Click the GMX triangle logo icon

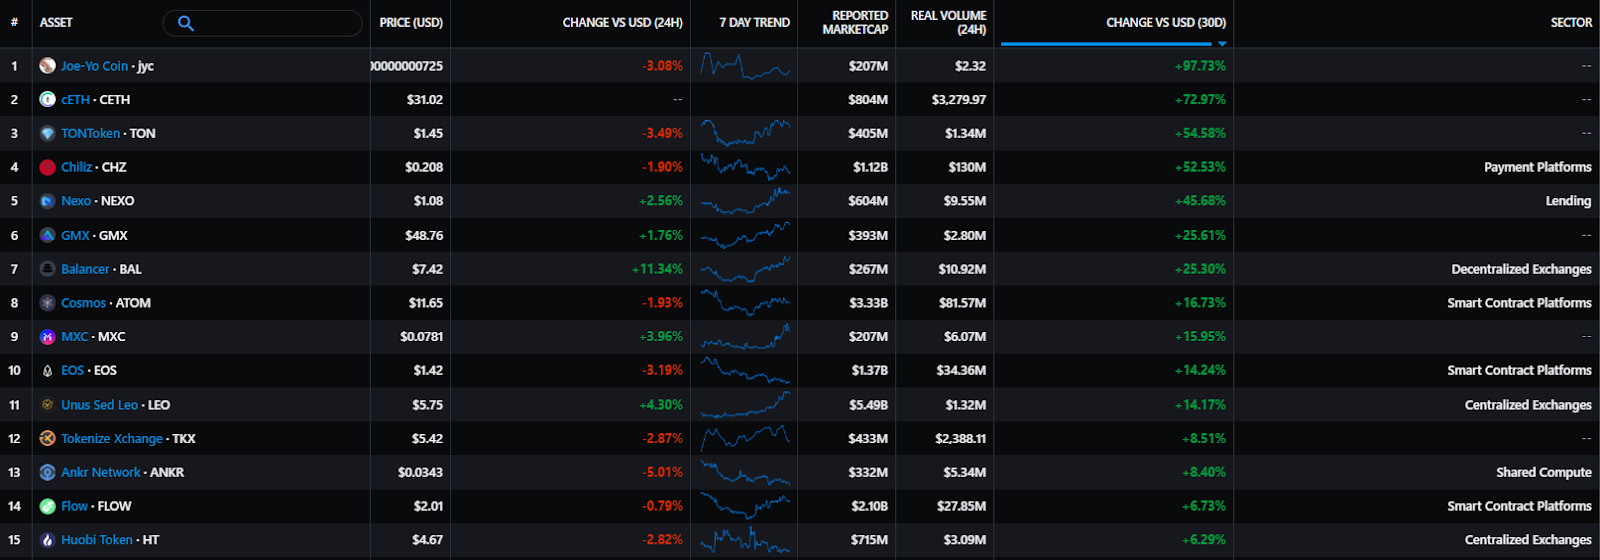coord(47,235)
